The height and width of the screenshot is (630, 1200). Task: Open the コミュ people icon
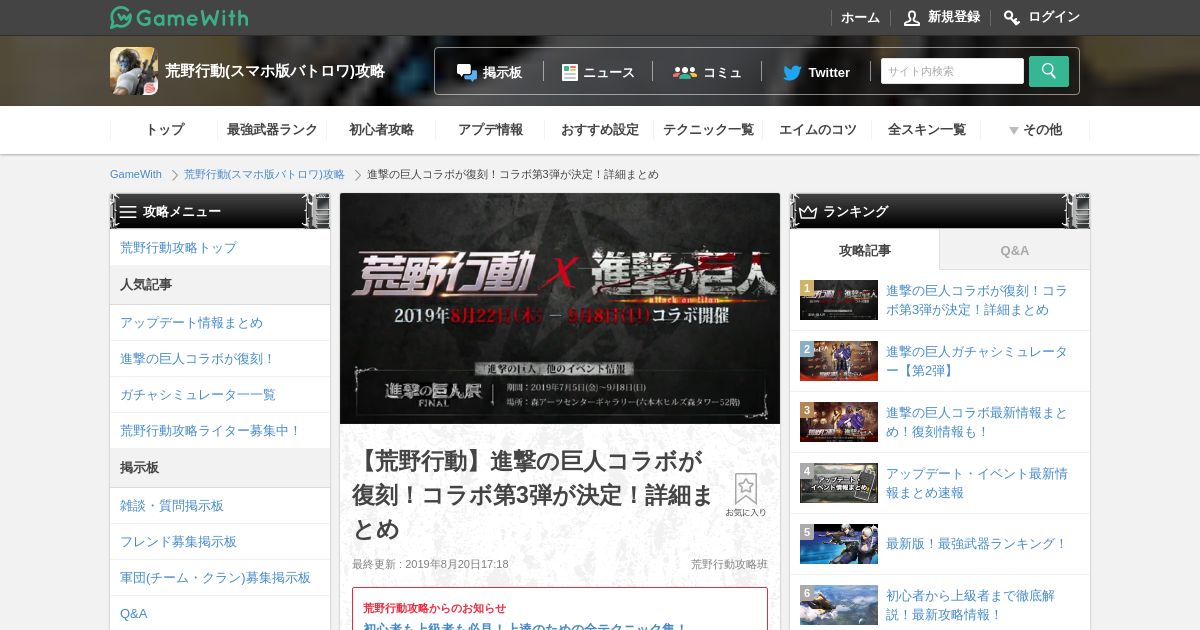(685, 72)
